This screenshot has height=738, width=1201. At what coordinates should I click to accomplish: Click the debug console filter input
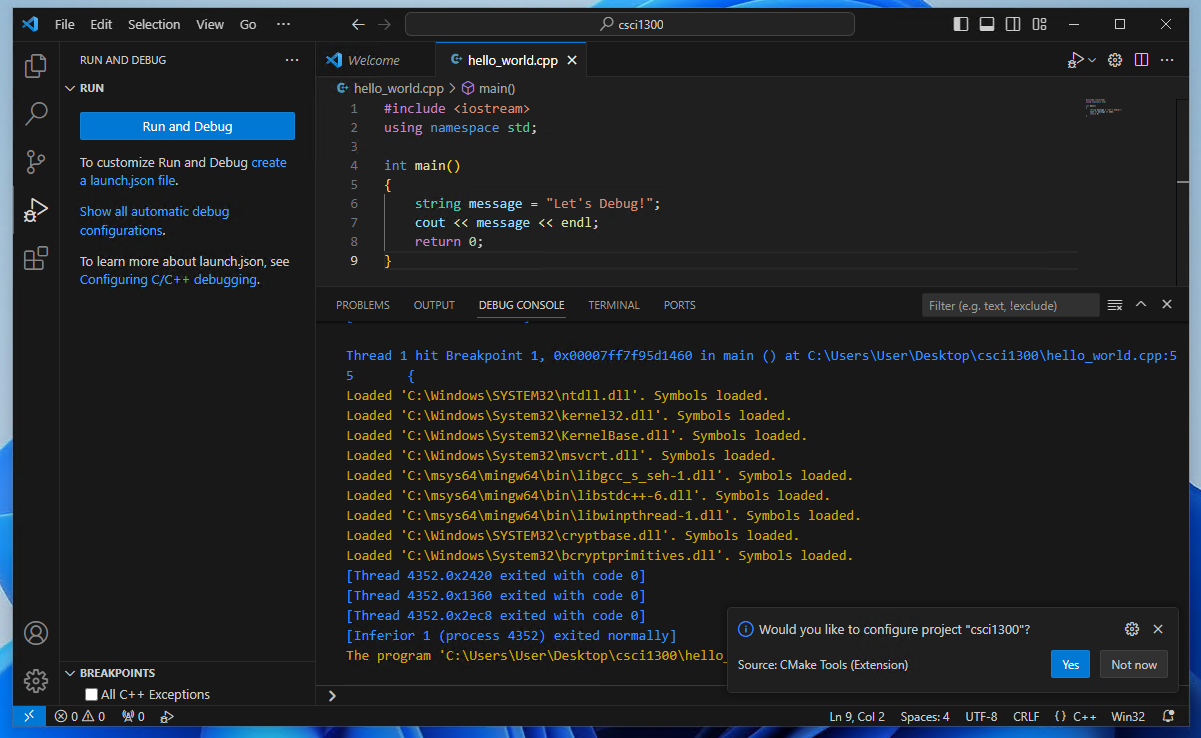coord(1010,305)
